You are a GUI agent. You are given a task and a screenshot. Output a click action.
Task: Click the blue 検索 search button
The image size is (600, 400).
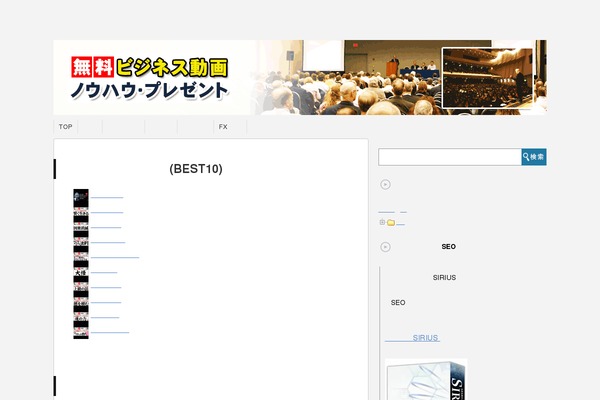click(534, 157)
